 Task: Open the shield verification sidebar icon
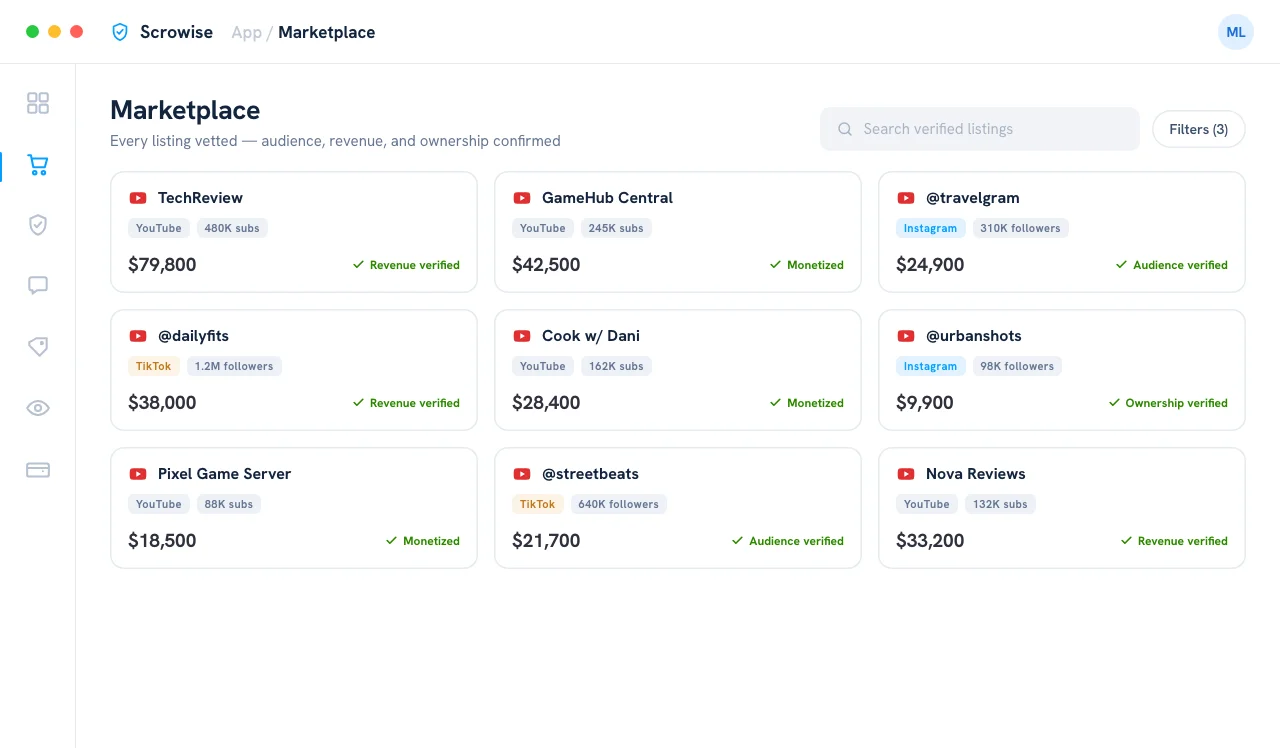38,225
